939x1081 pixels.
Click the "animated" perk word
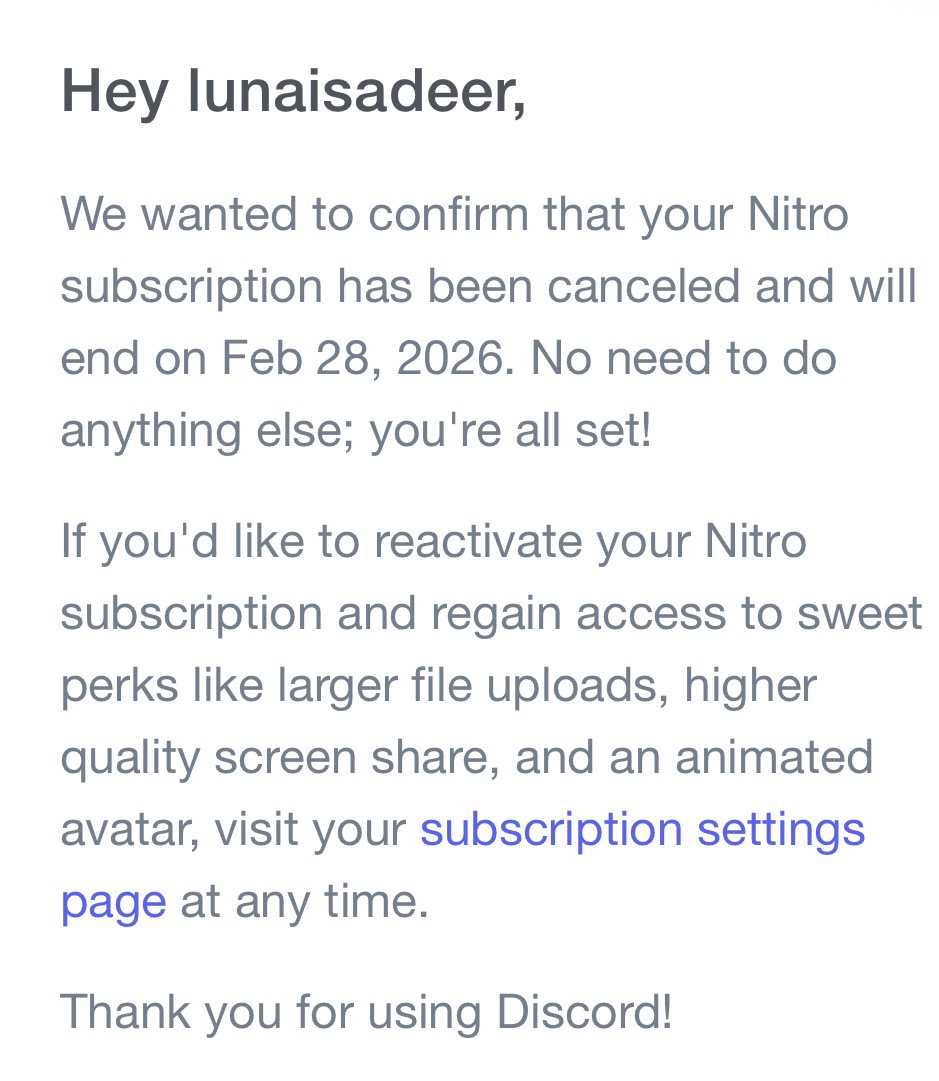773,757
